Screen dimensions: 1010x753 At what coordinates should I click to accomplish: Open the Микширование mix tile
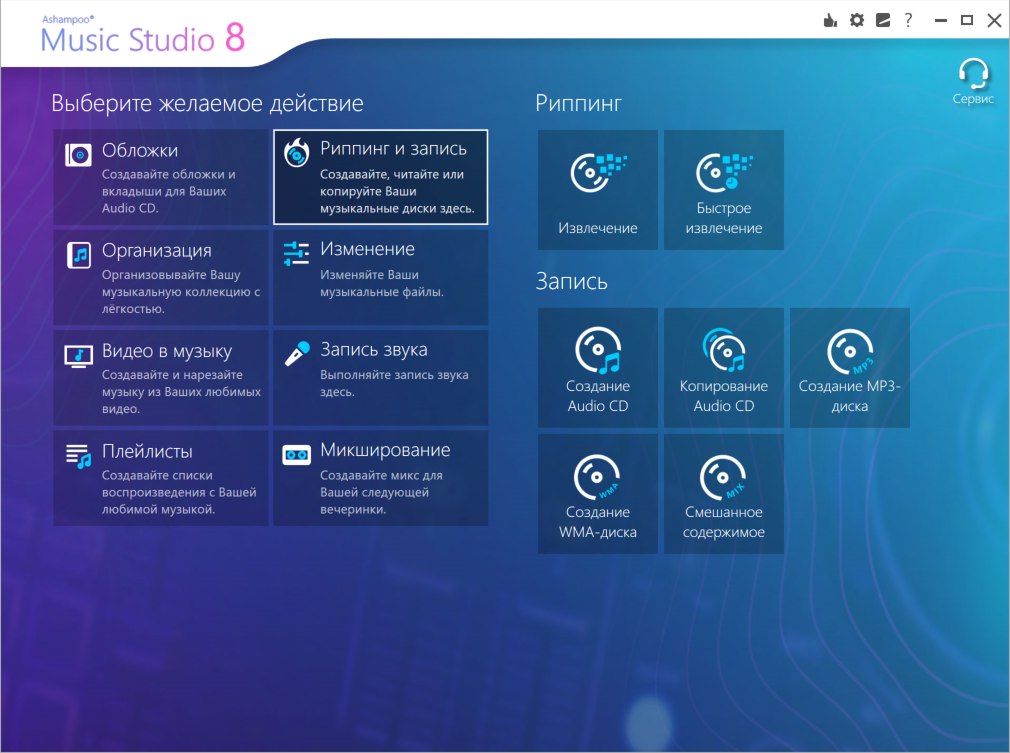381,479
